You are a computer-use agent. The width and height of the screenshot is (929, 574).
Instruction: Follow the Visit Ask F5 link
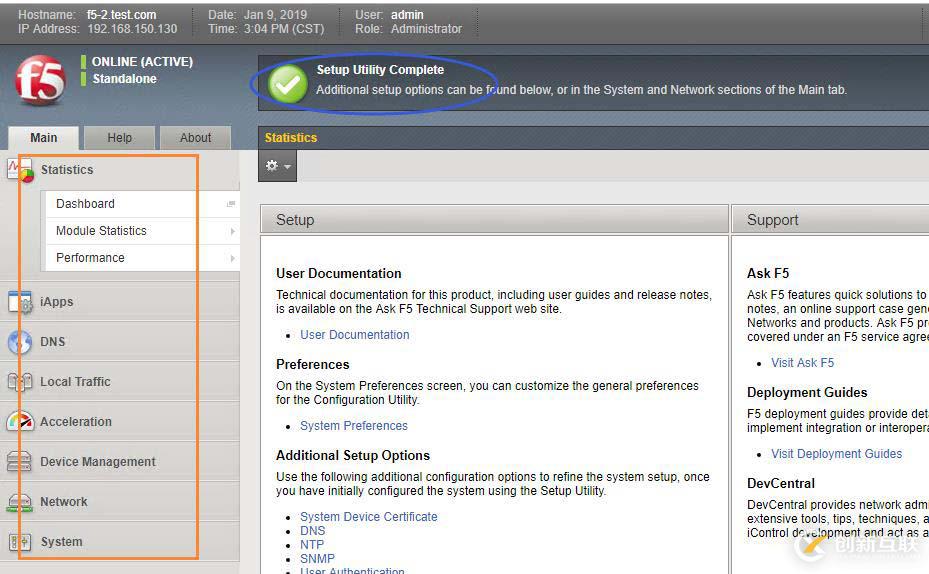802,363
